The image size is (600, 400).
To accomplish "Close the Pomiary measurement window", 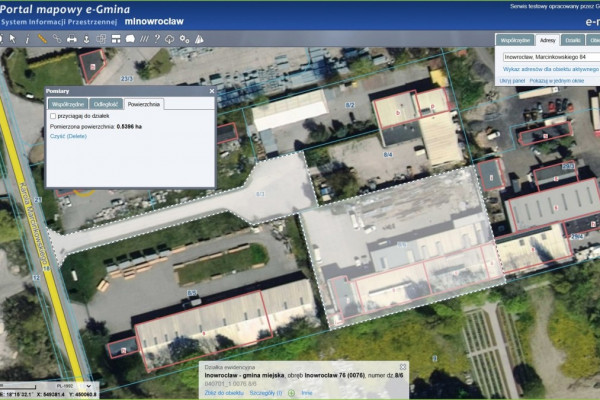I will coord(210,91).
